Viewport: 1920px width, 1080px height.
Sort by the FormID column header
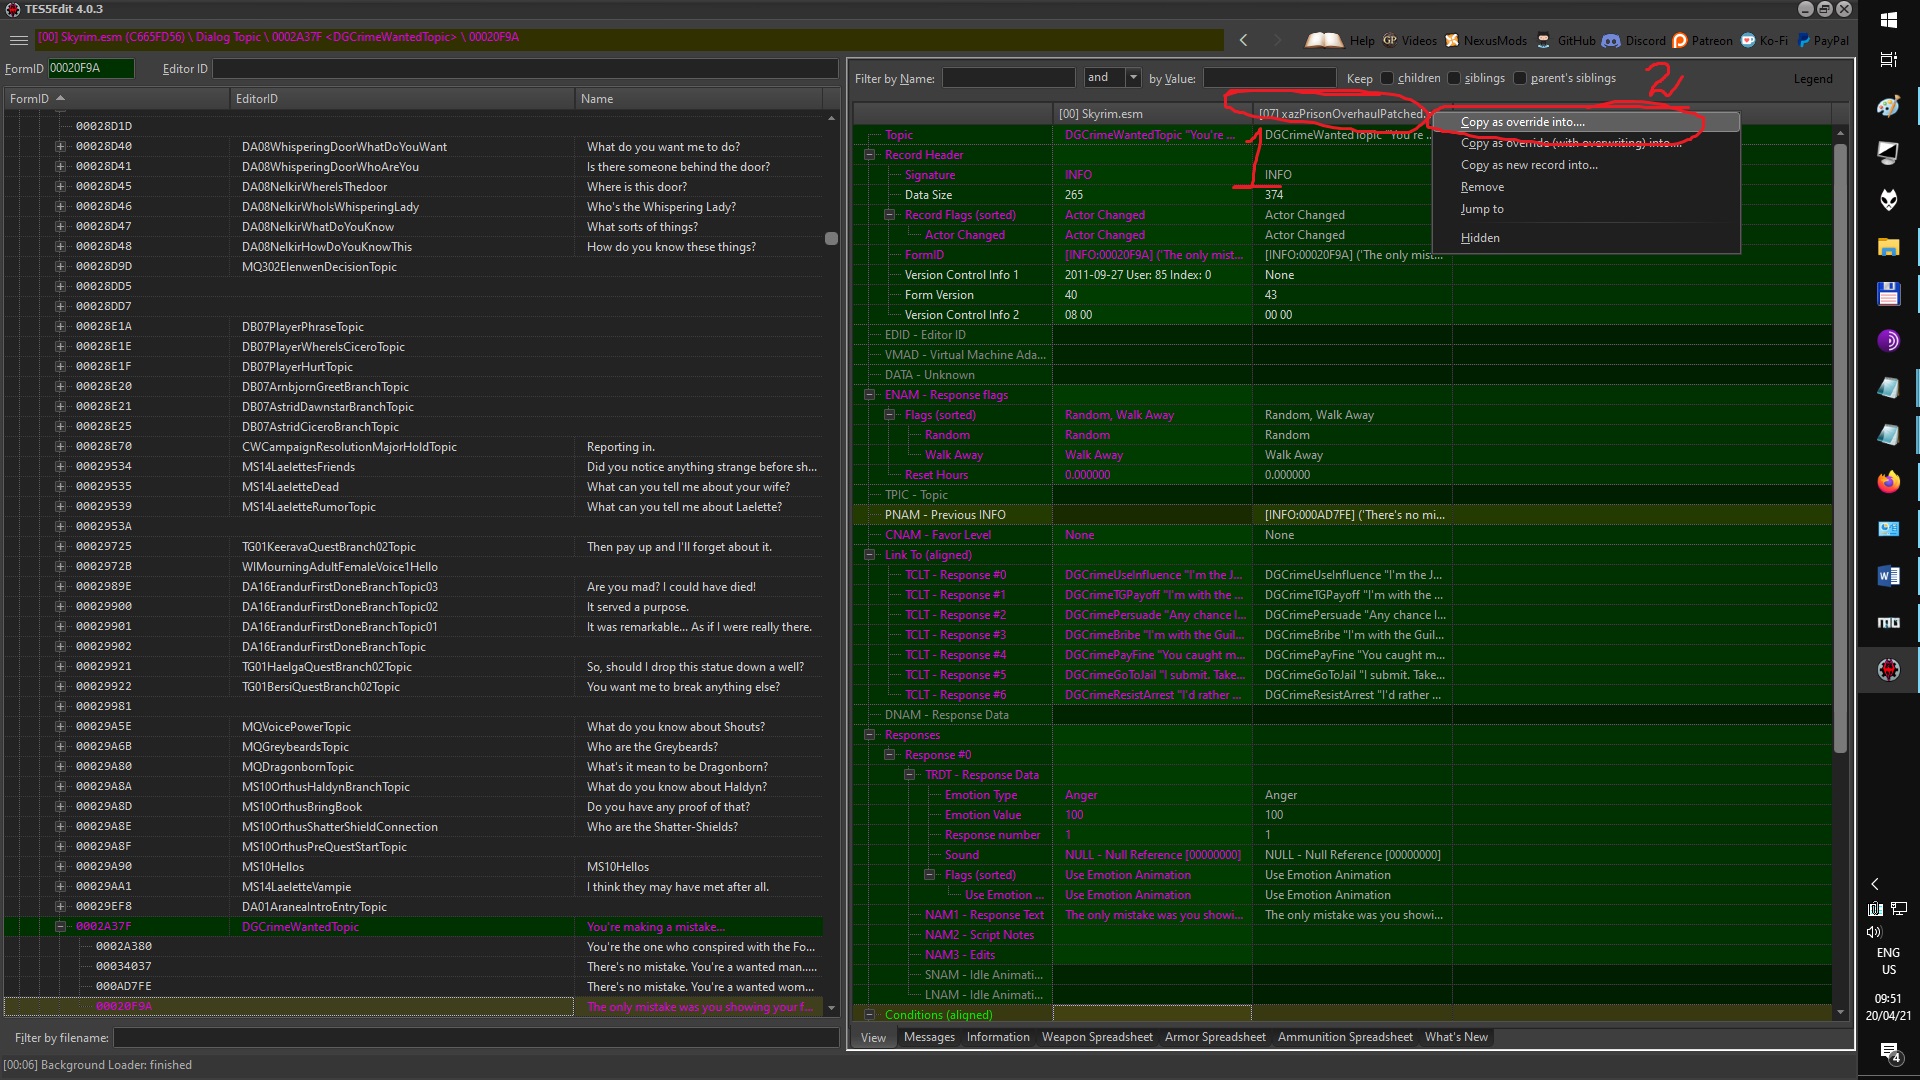[x=116, y=98]
